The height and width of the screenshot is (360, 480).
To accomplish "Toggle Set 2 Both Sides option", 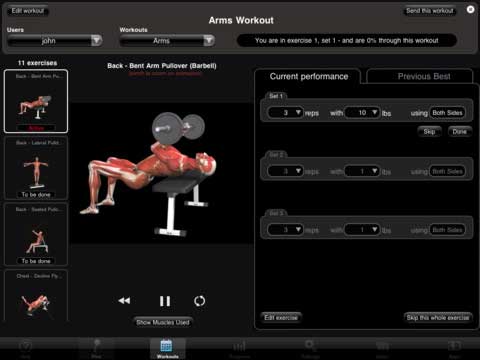I will pos(447,171).
